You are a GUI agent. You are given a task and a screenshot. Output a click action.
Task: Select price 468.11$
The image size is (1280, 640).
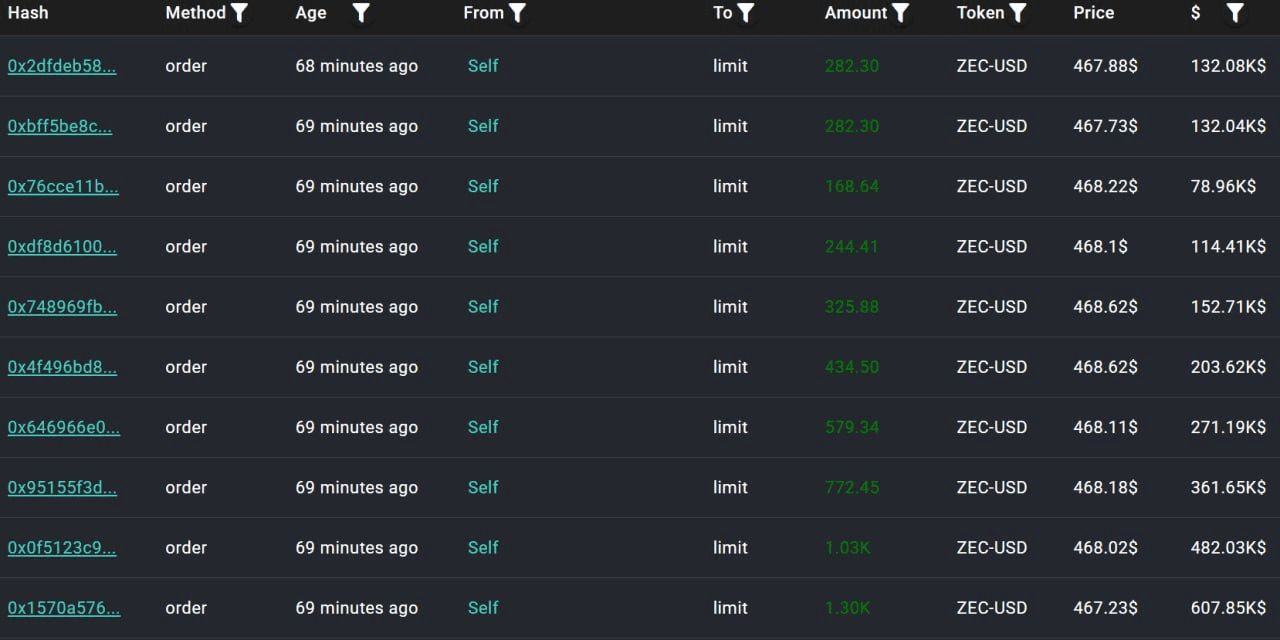tap(1105, 427)
